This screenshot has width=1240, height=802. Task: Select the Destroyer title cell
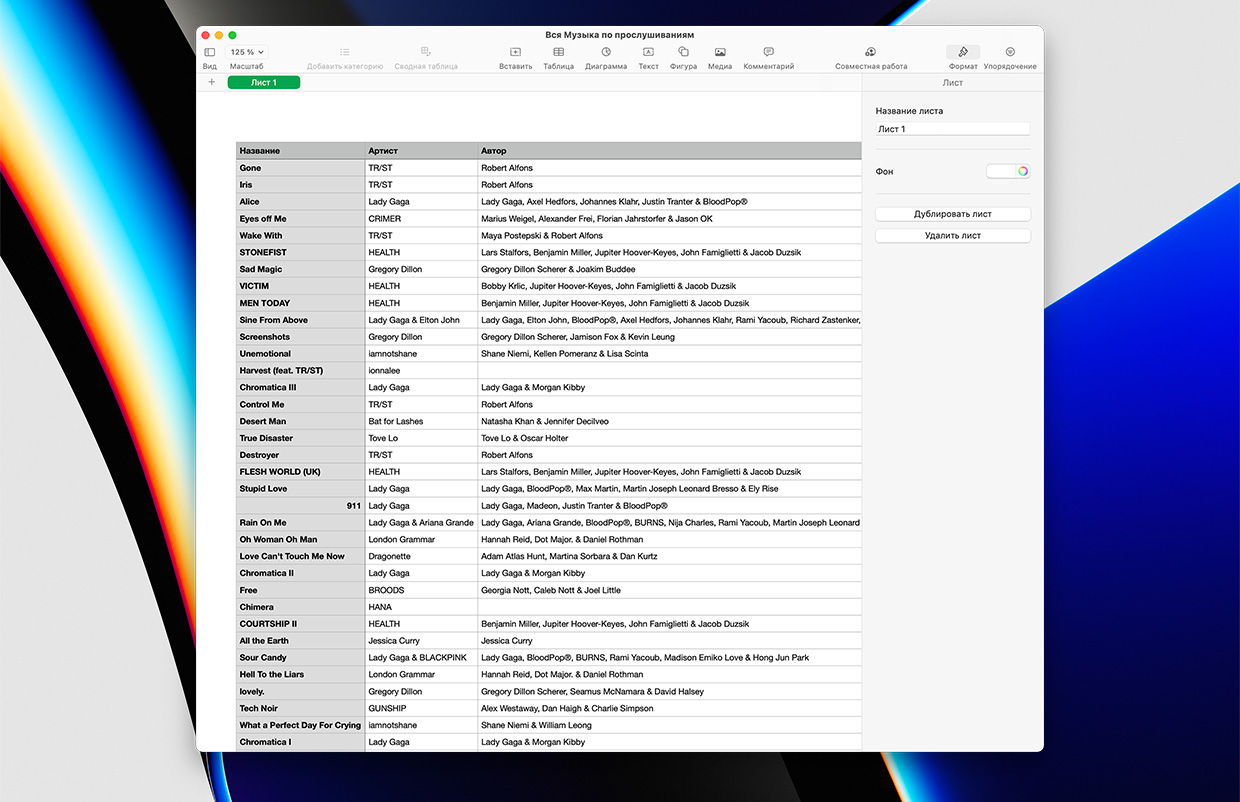point(300,455)
